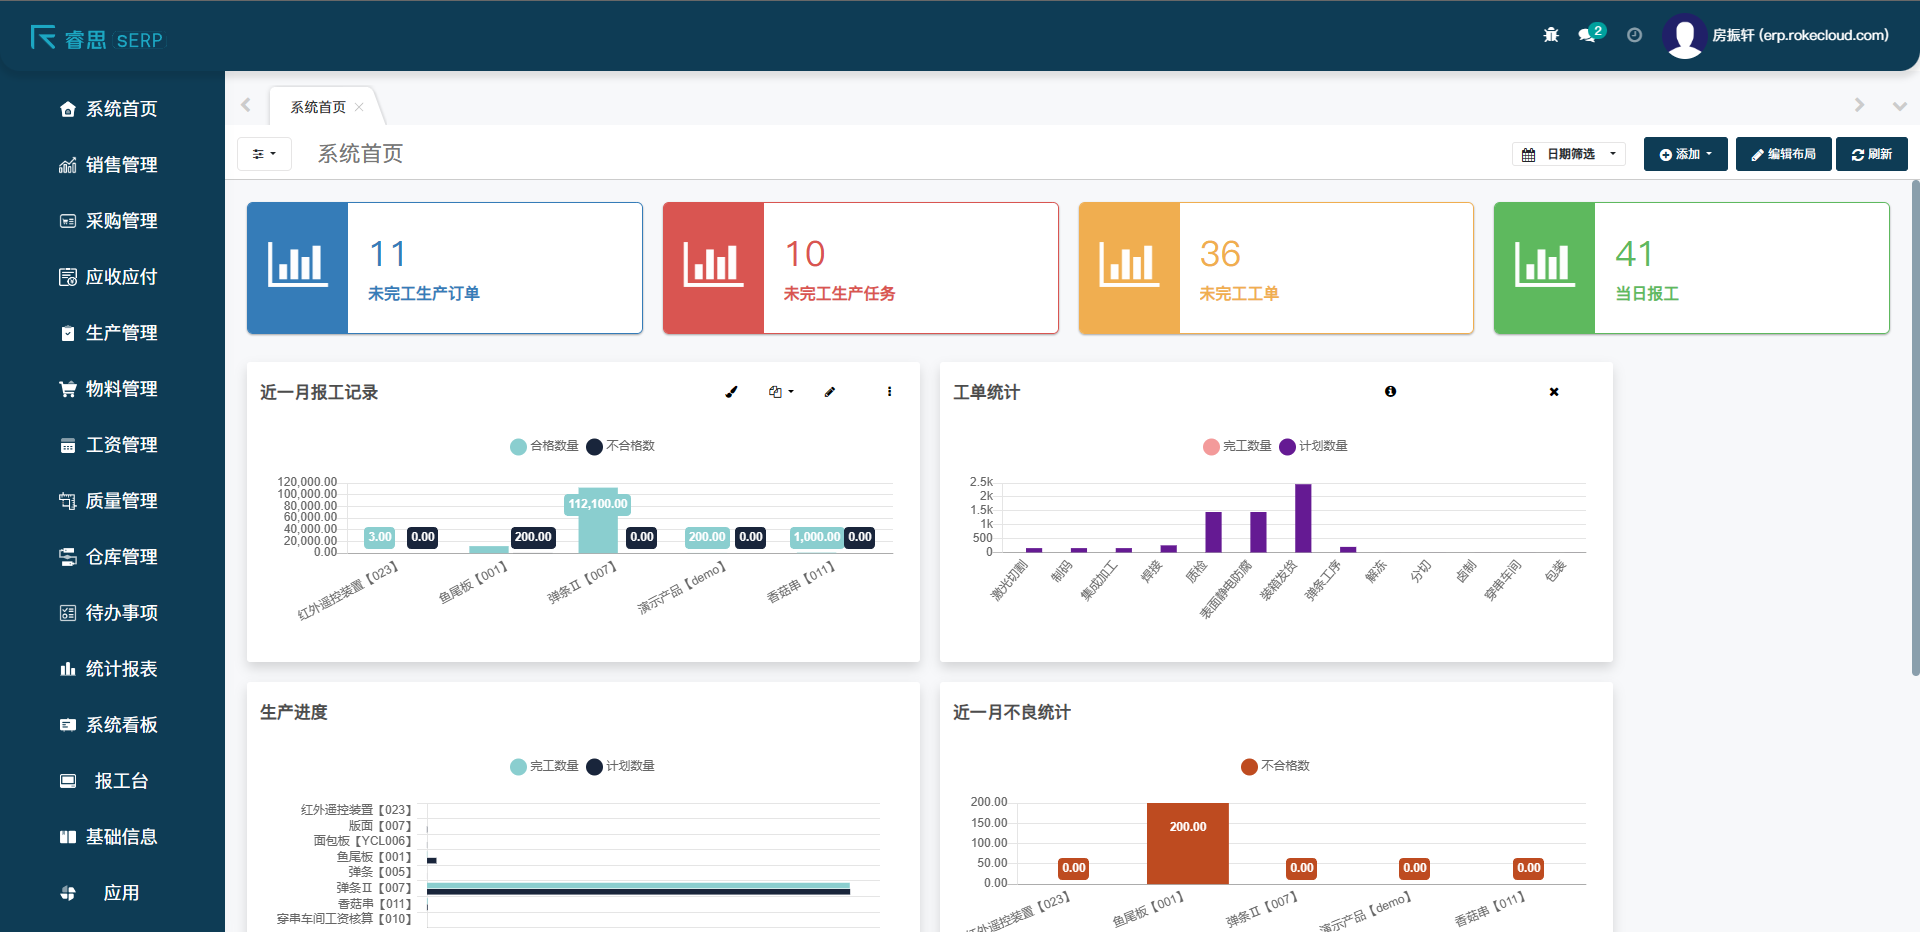Open the 日期筛选 date filter dropdown
Viewport: 1920px width, 932px height.
tap(1569, 154)
